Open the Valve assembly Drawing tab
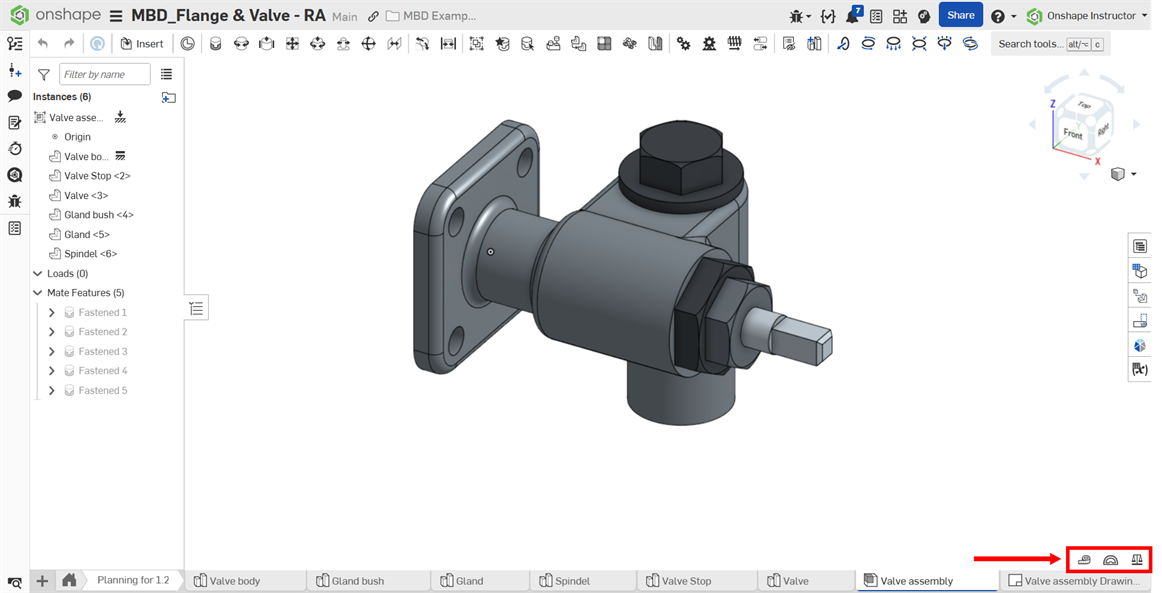1162x593 pixels. [x=1078, y=580]
